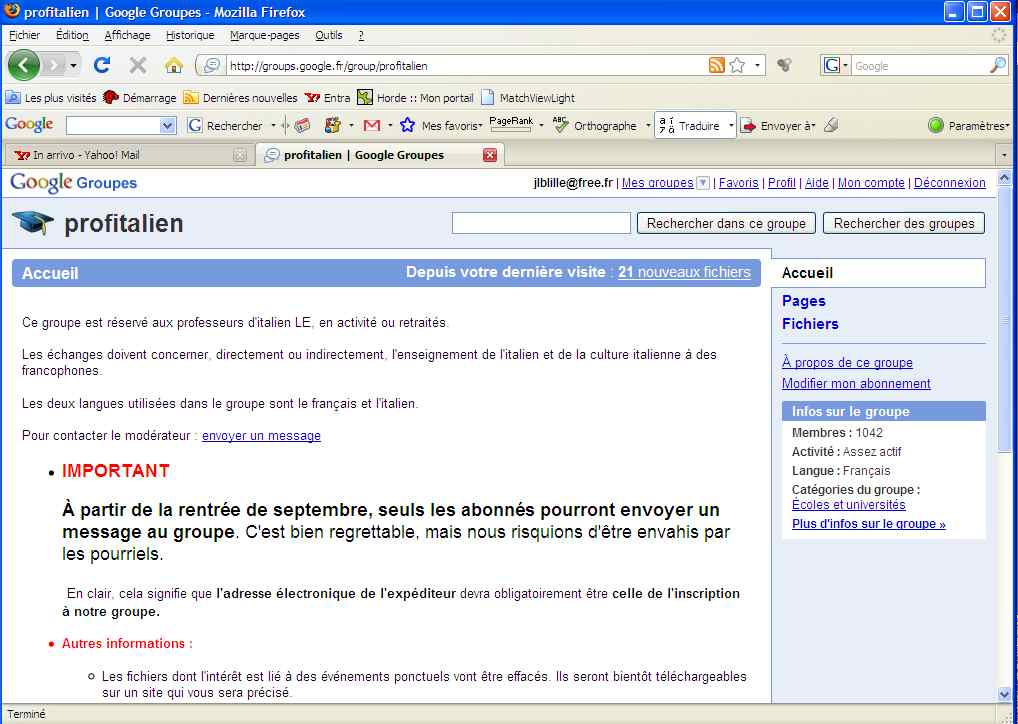1018x724 pixels.
Task: Open the list all tabs dropdown
Action: point(1004,155)
